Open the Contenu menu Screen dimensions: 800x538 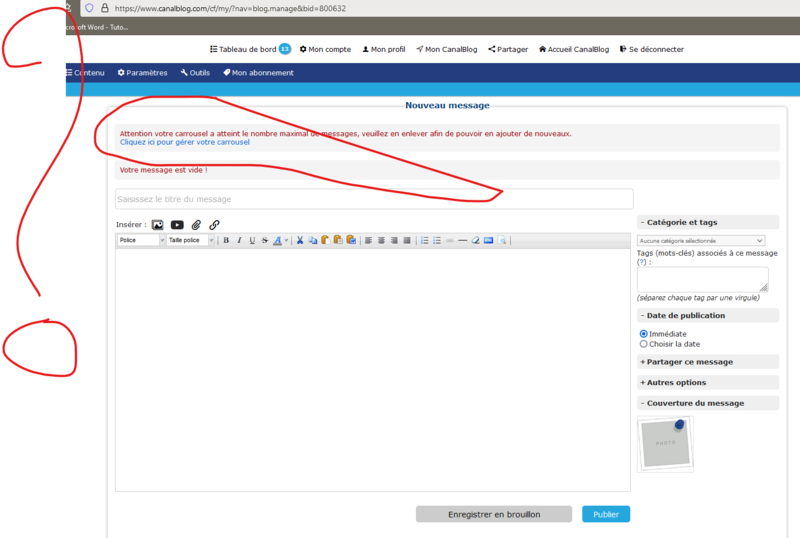click(85, 73)
